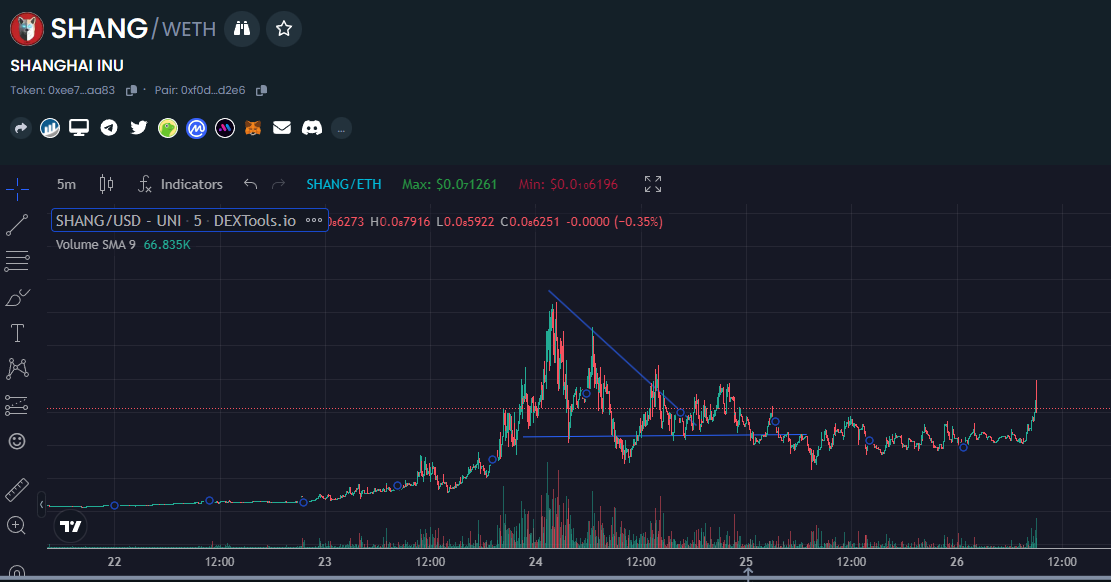Image resolution: width=1111 pixels, height=582 pixels.
Task: Click the TradingView logo
Action: tap(70, 526)
